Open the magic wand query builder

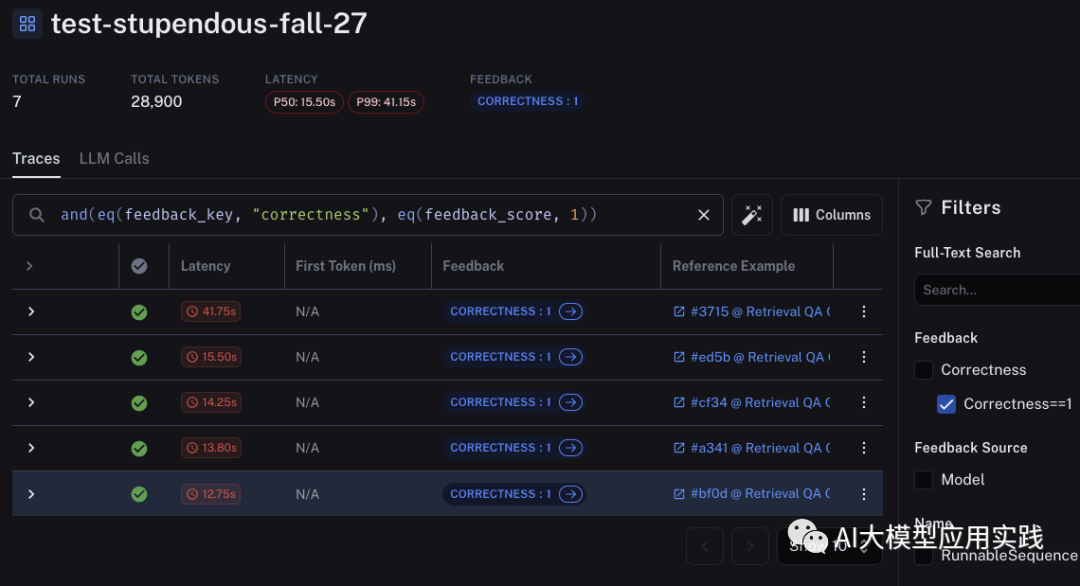(x=751, y=215)
